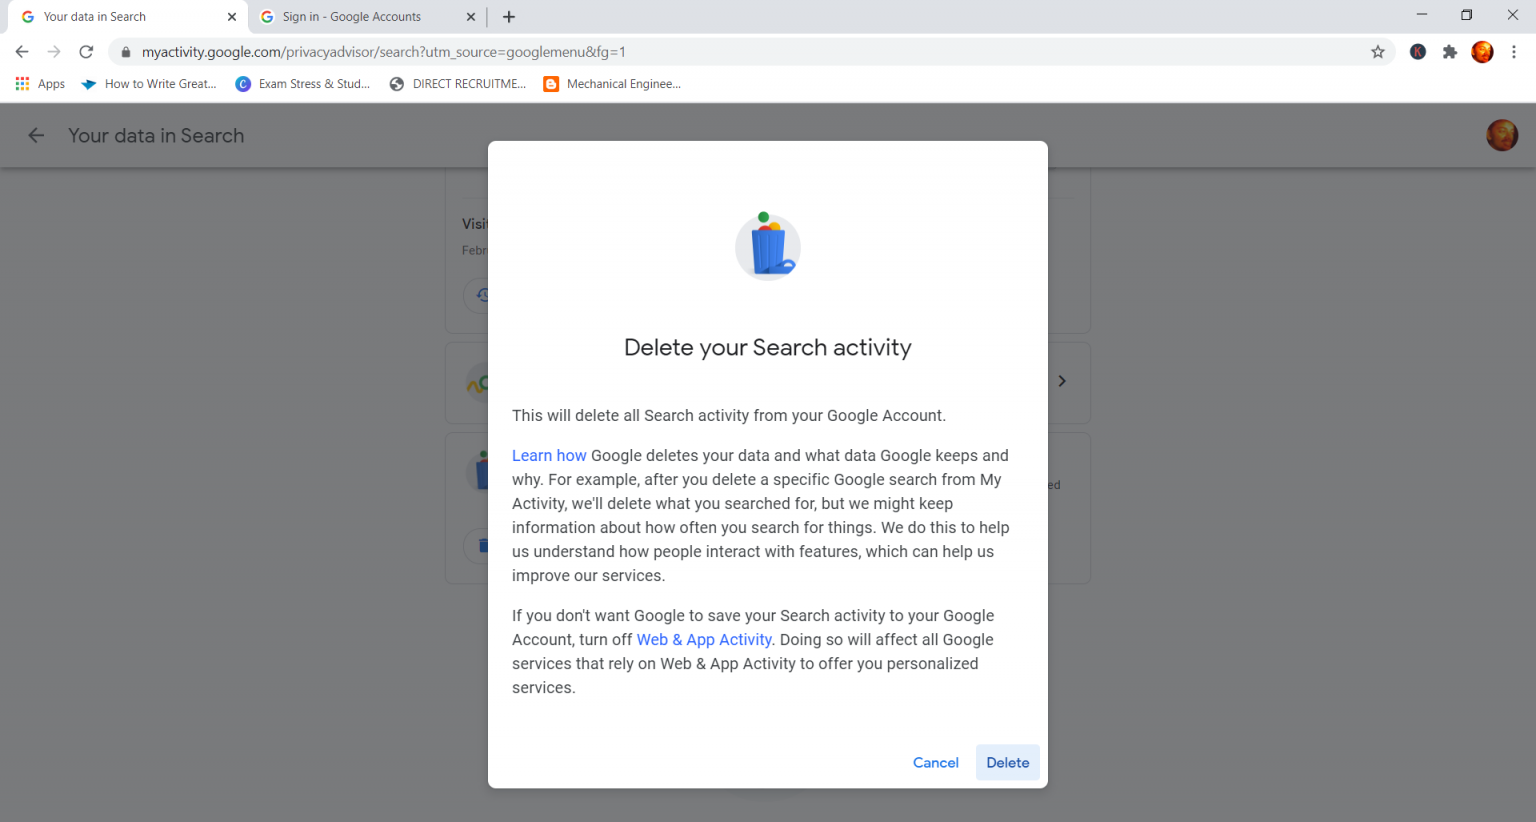The image size is (1536, 822).
Task: Click the trash can icon above the dialog title
Action: point(767,246)
